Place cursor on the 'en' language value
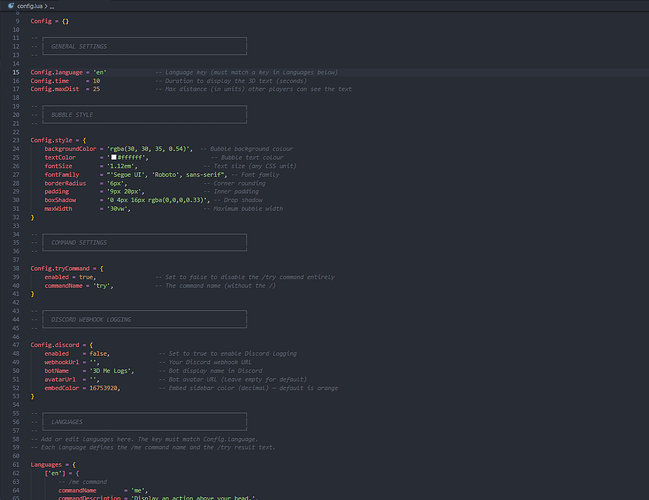The height and width of the screenshot is (500, 649). click(x=100, y=73)
